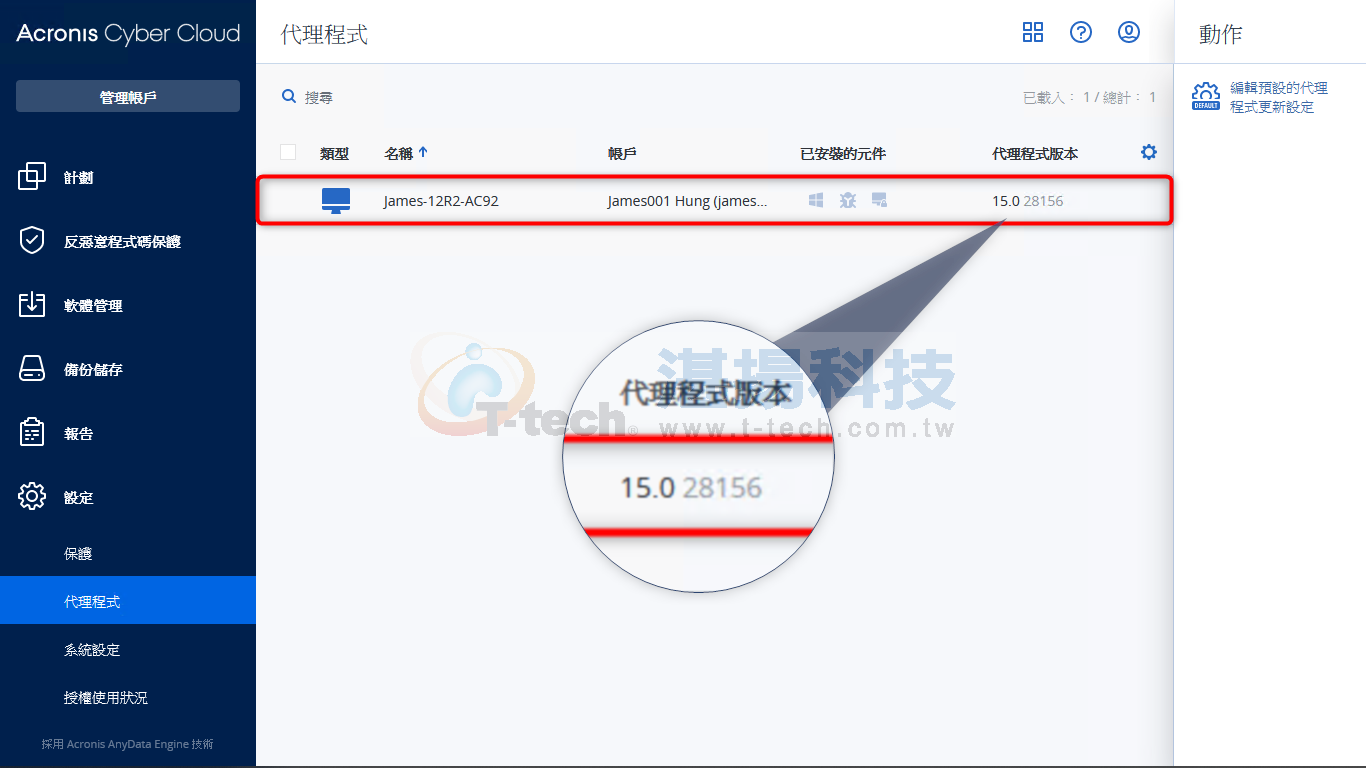Select the 代理程式 submenu item

click(128, 601)
